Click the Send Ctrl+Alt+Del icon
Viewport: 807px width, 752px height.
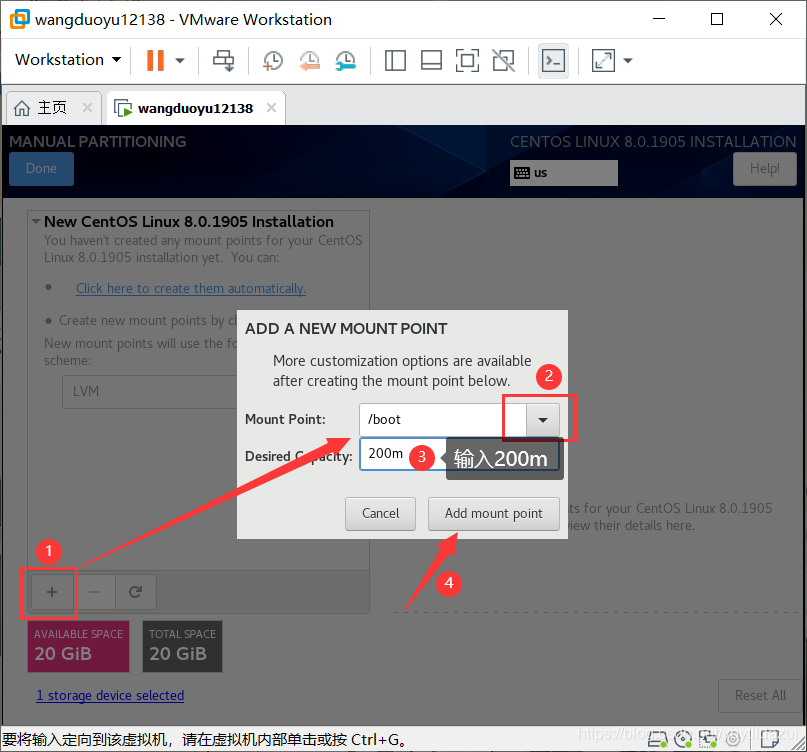pos(223,60)
